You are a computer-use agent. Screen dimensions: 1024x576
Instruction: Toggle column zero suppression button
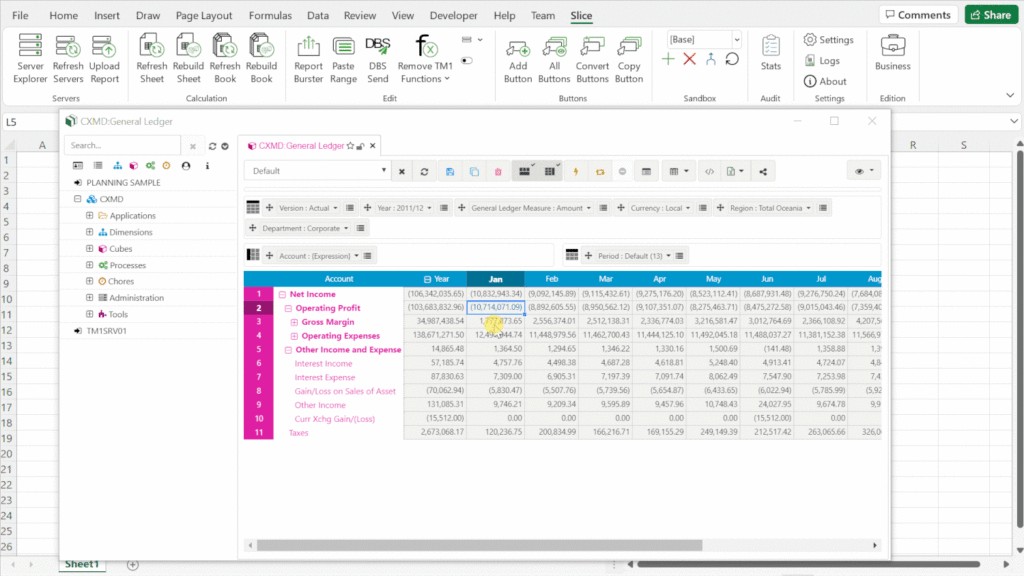tap(549, 171)
